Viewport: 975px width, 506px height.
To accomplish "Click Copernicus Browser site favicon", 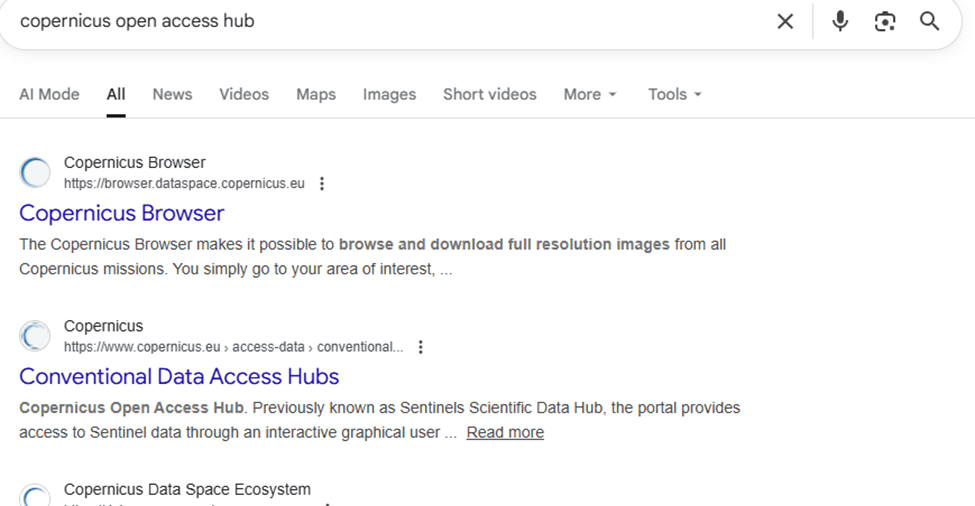I will point(35,173).
